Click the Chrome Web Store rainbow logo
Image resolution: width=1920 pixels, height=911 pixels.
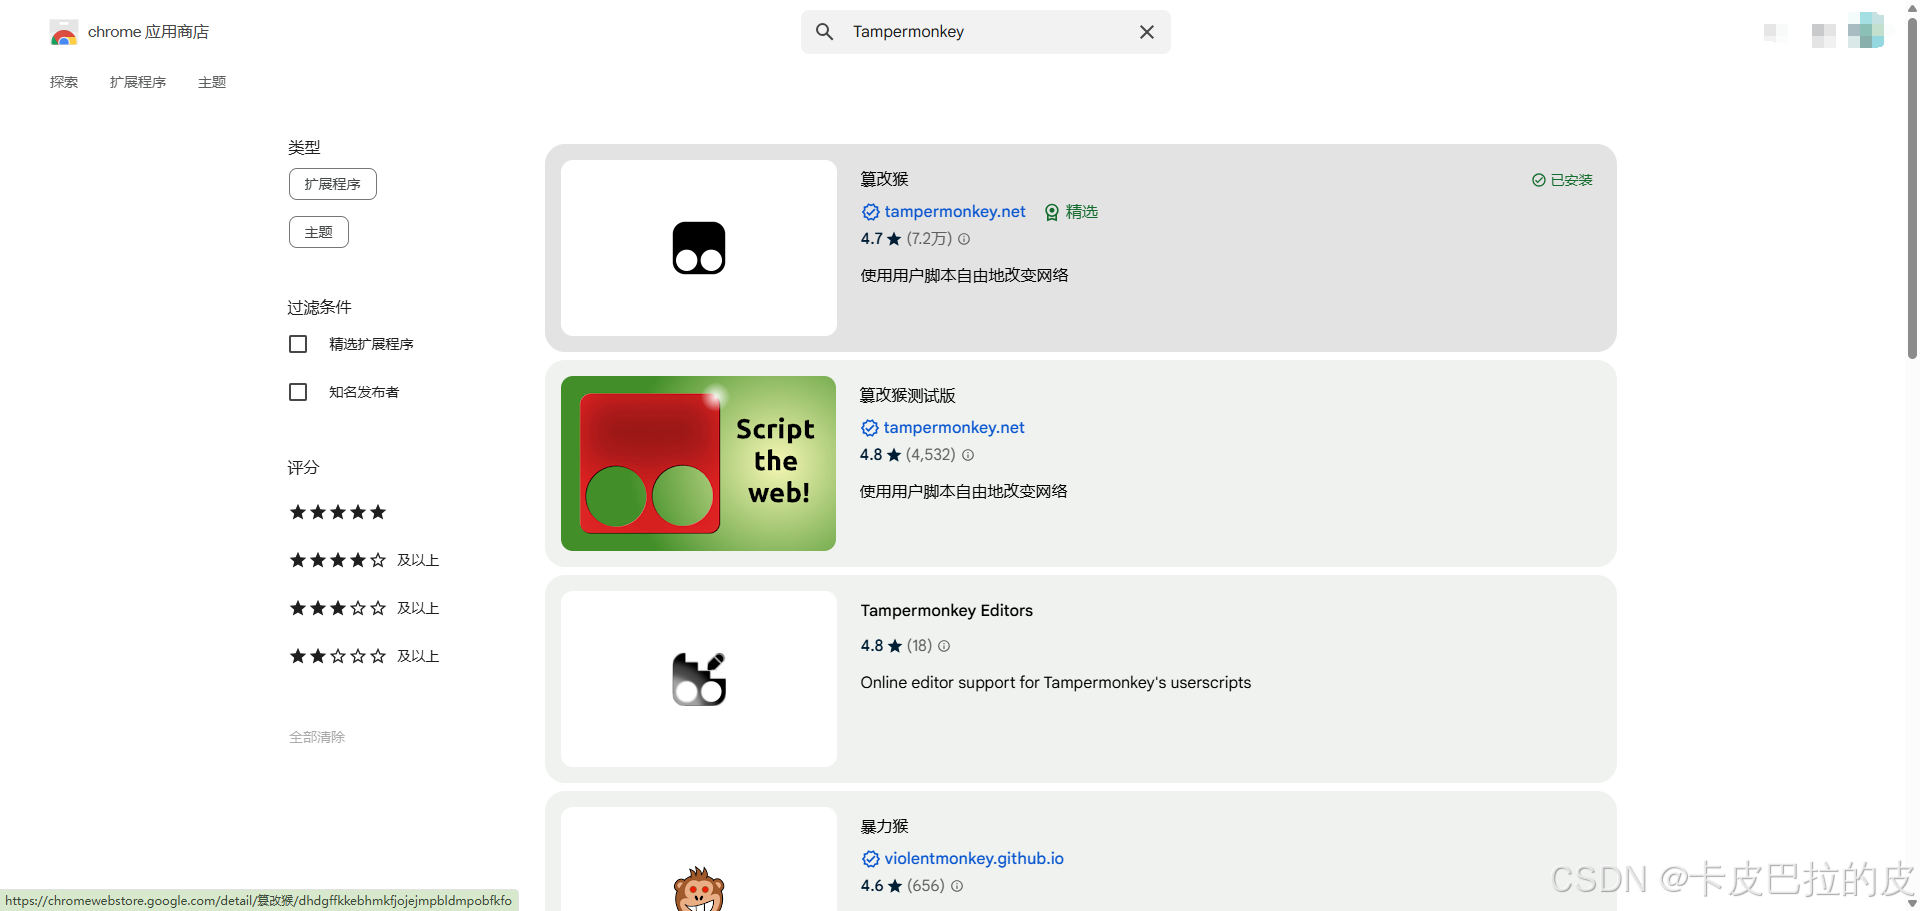point(64,32)
